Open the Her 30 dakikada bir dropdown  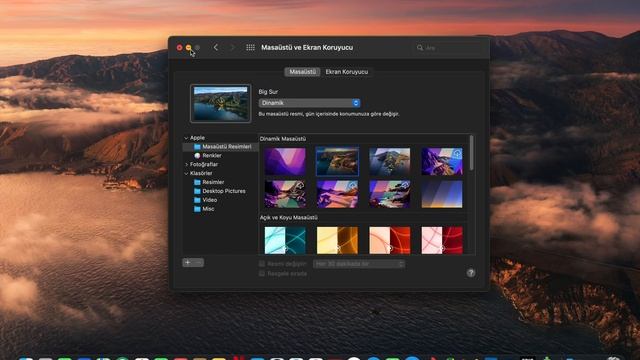pyautogui.click(x=359, y=264)
